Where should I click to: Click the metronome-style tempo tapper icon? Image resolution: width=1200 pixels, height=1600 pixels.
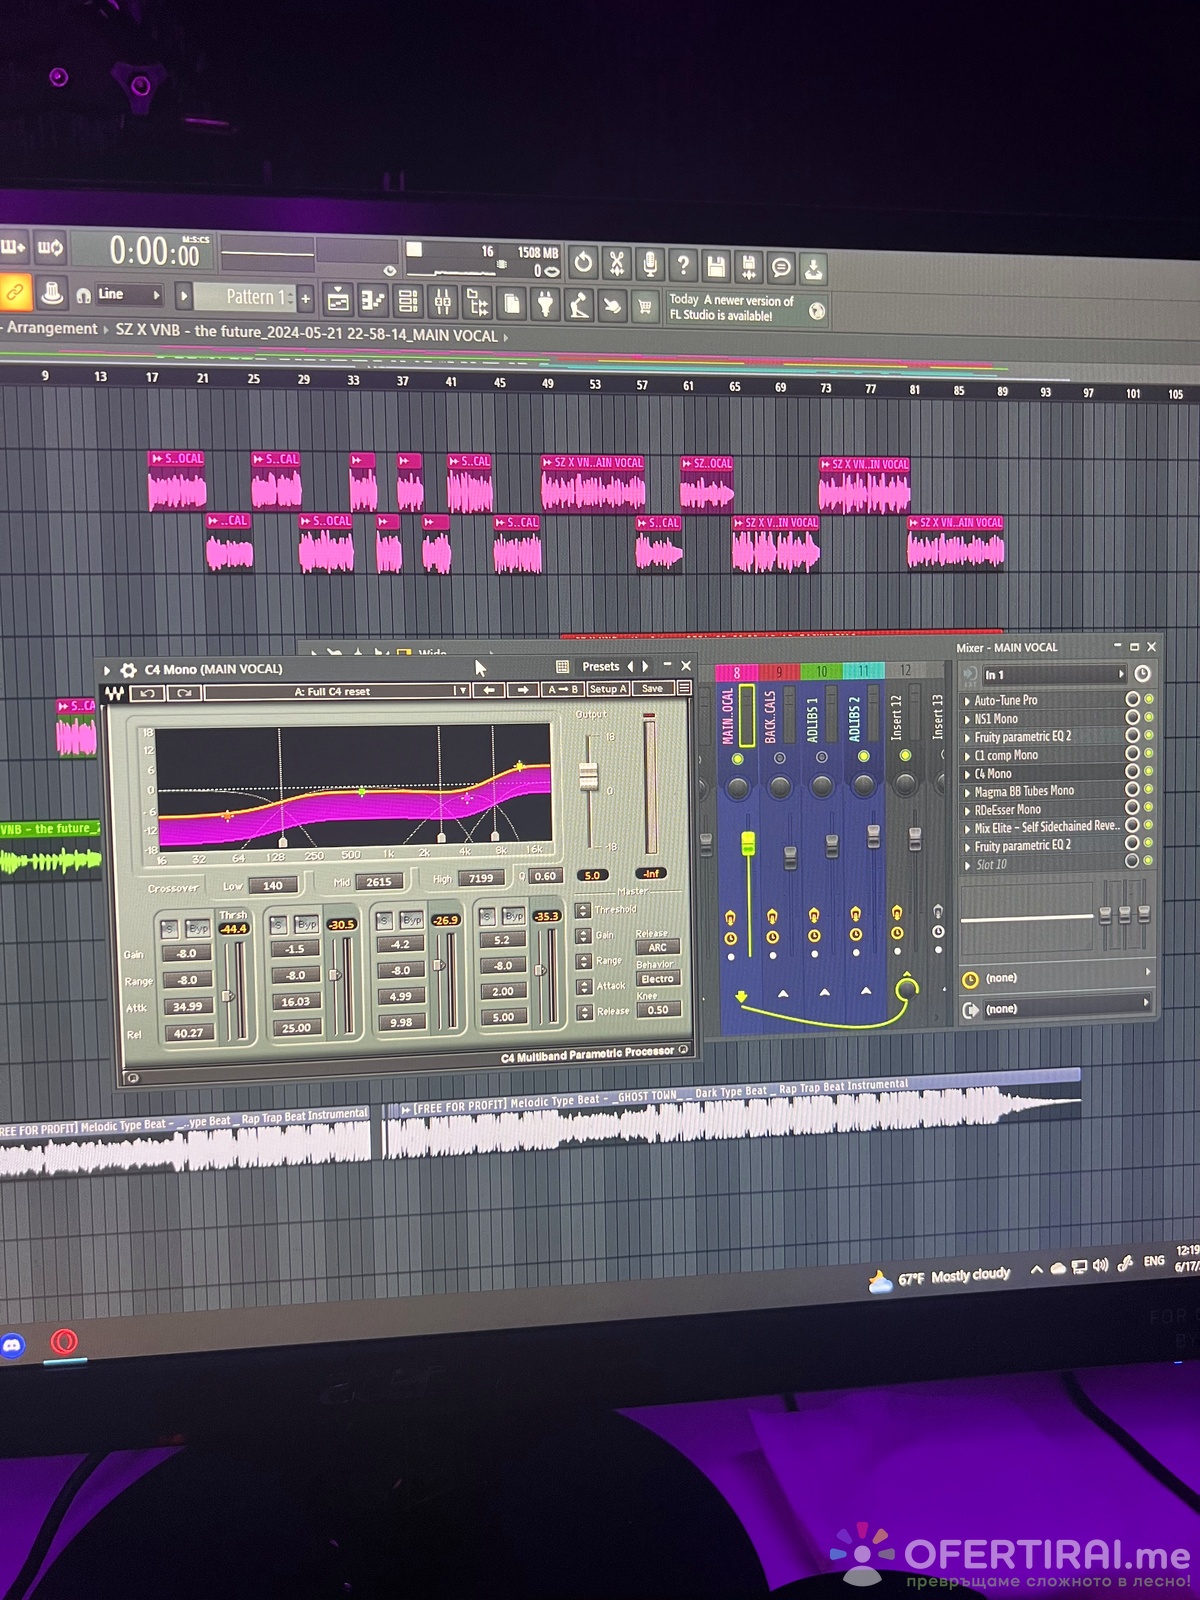[x=579, y=304]
